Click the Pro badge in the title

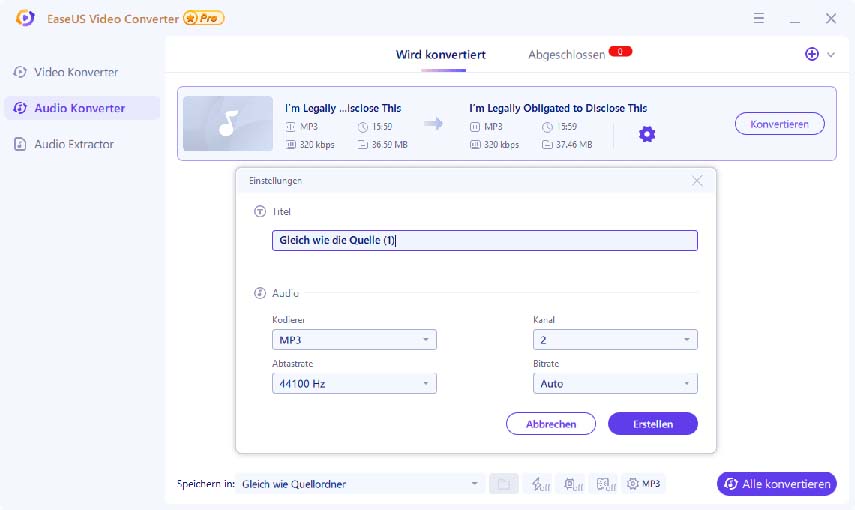[x=204, y=18]
